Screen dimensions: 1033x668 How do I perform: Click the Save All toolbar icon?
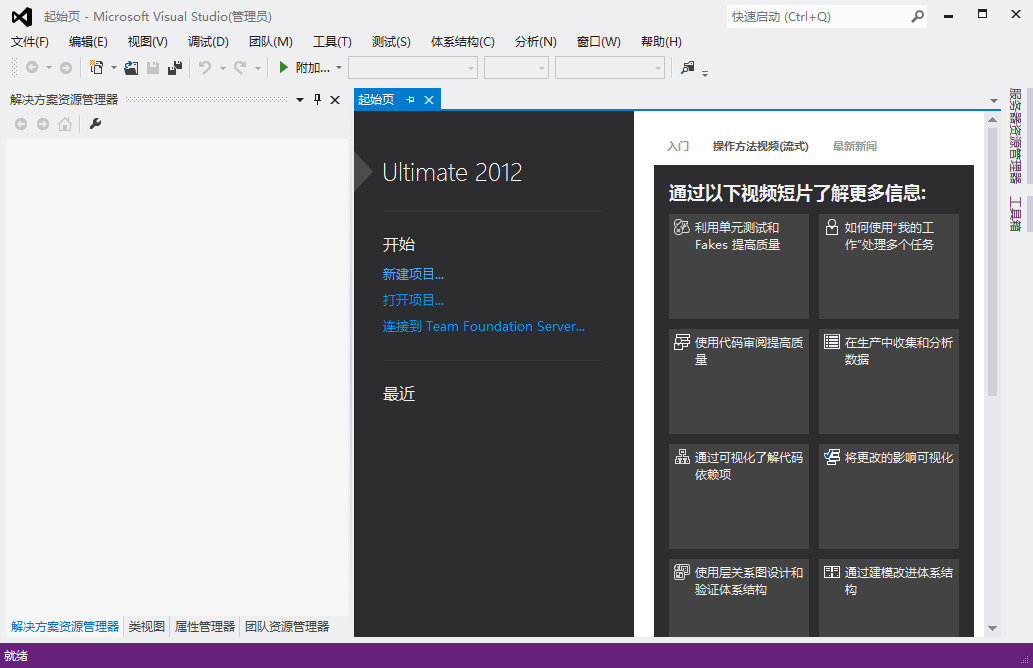pyautogui.click(x=175, y=67)
